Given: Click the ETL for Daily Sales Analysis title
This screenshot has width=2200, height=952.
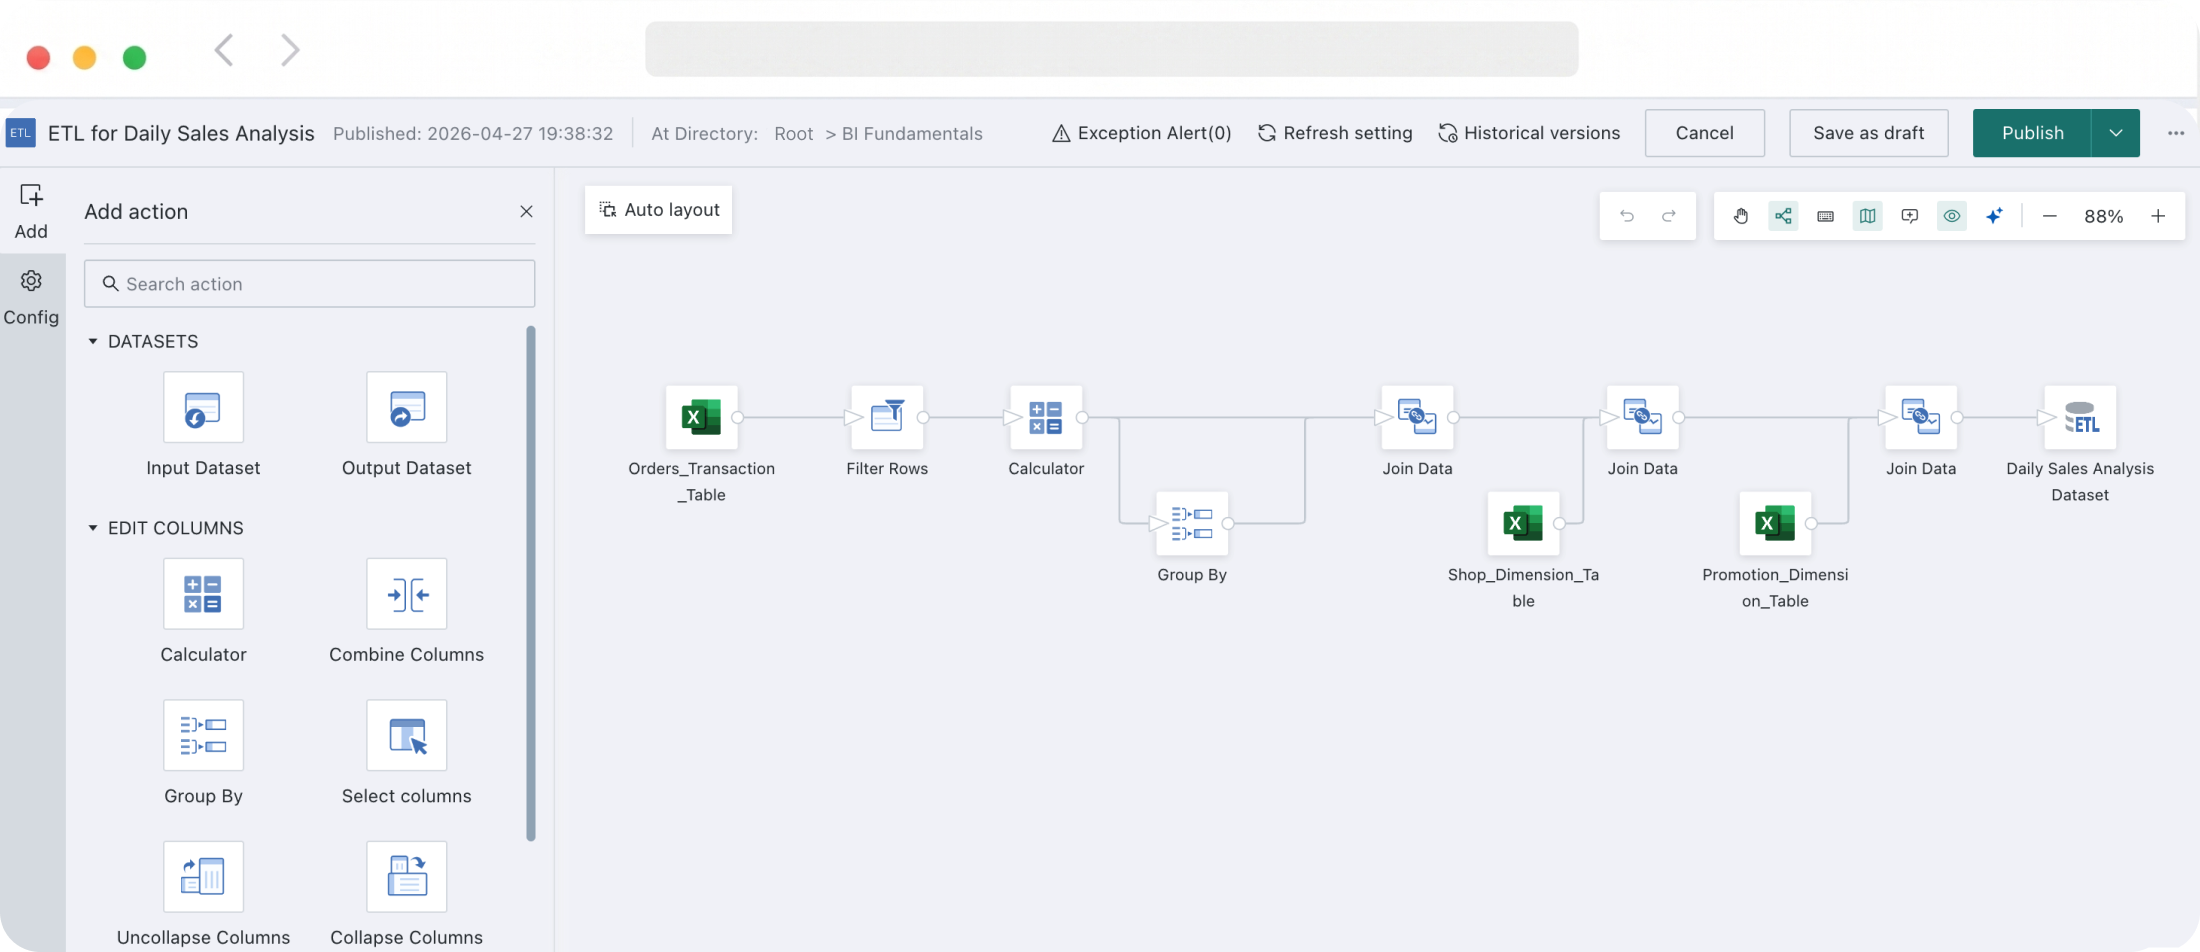Looking at the screenshot, I should coord(181,133).
